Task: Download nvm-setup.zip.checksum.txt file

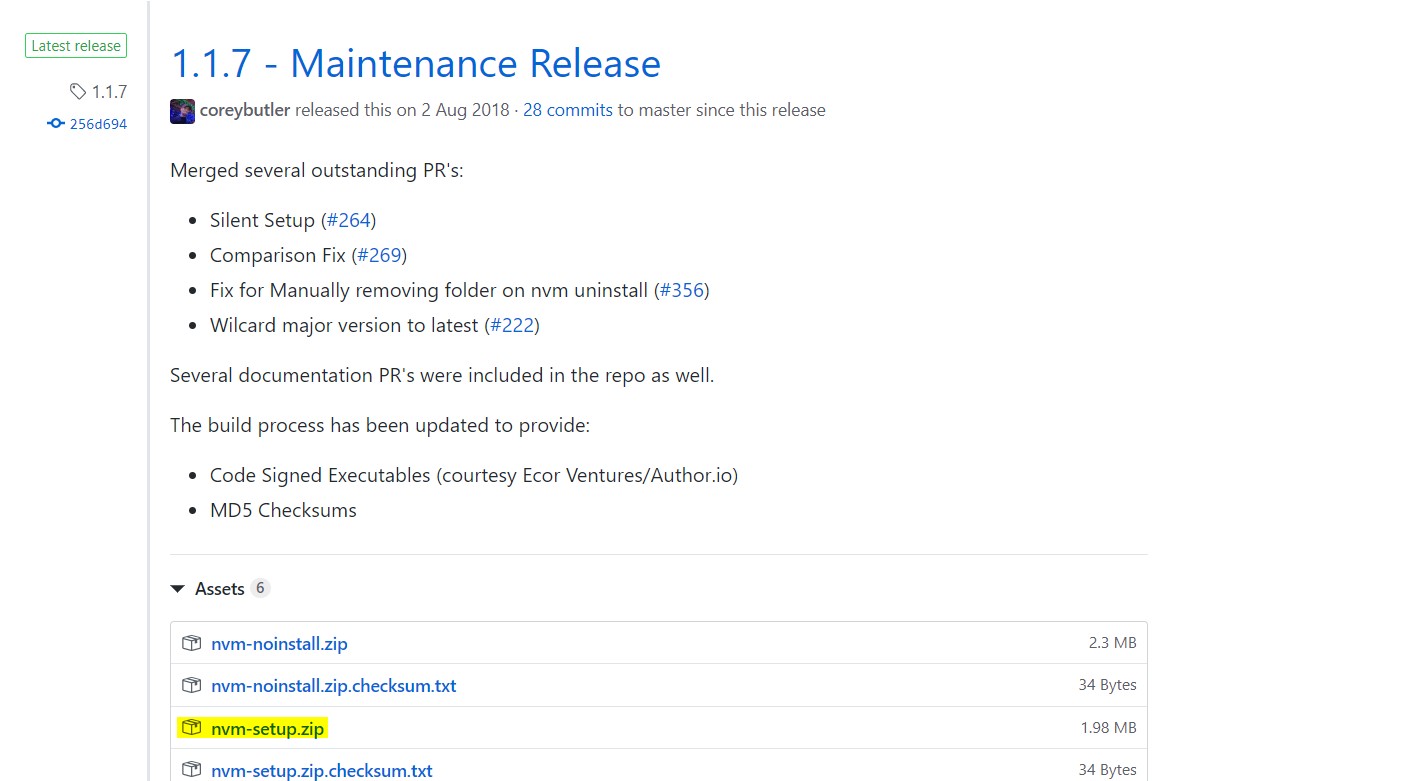Action: tap(322, 771)
